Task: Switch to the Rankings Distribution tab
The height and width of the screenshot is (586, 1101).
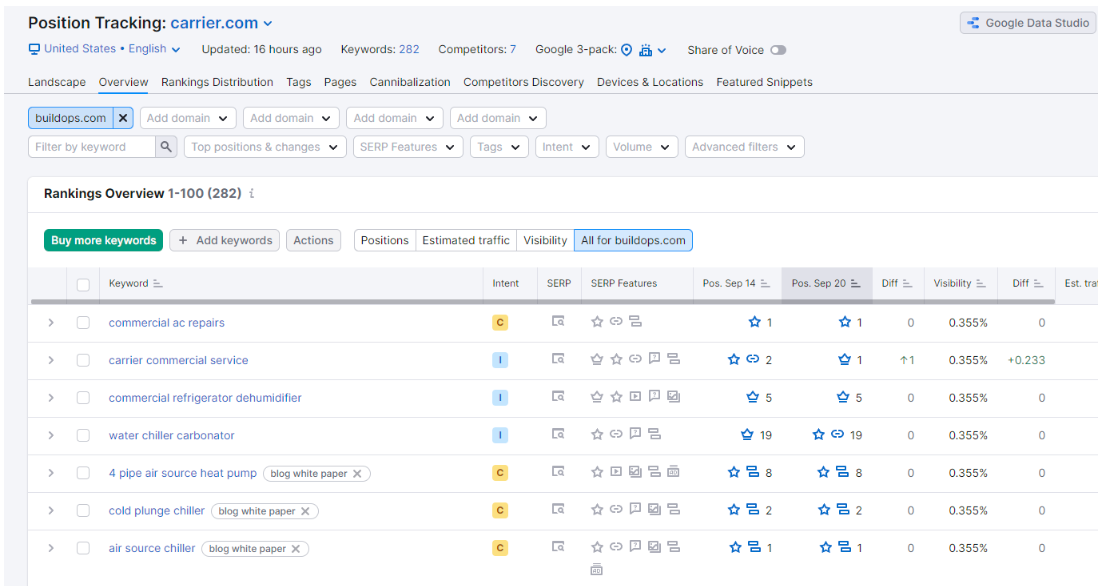Action: point(217,82)
